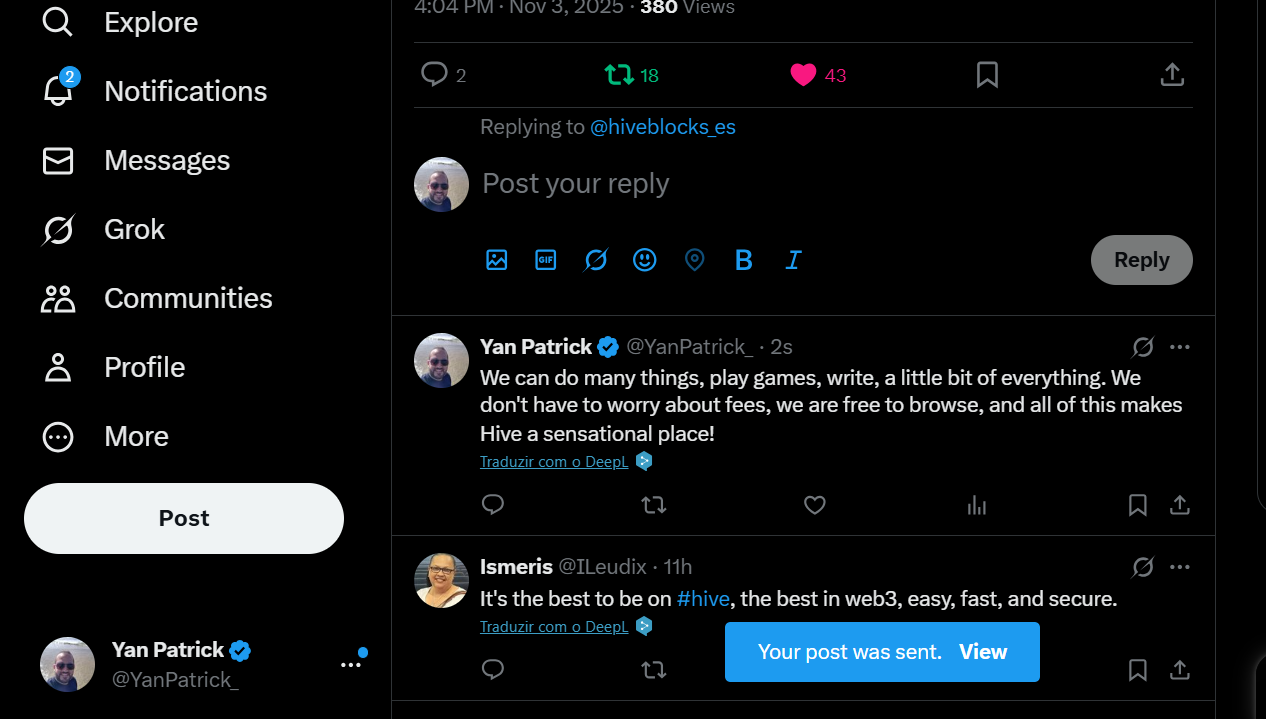
Task: View analytics for Yan Patrick's reply
Action: 977,506
